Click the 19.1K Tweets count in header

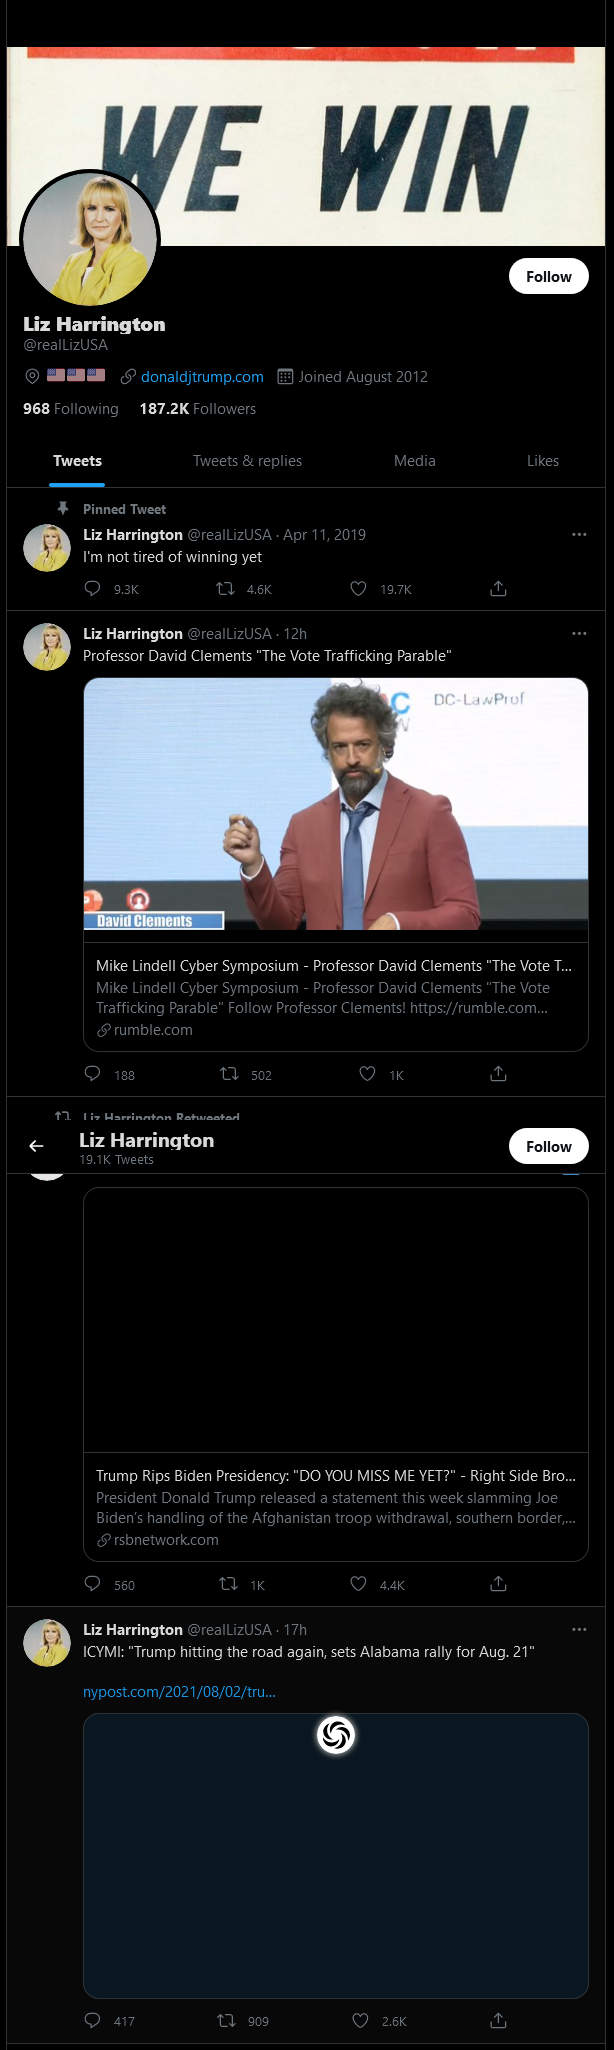[x=117, y=1160]
